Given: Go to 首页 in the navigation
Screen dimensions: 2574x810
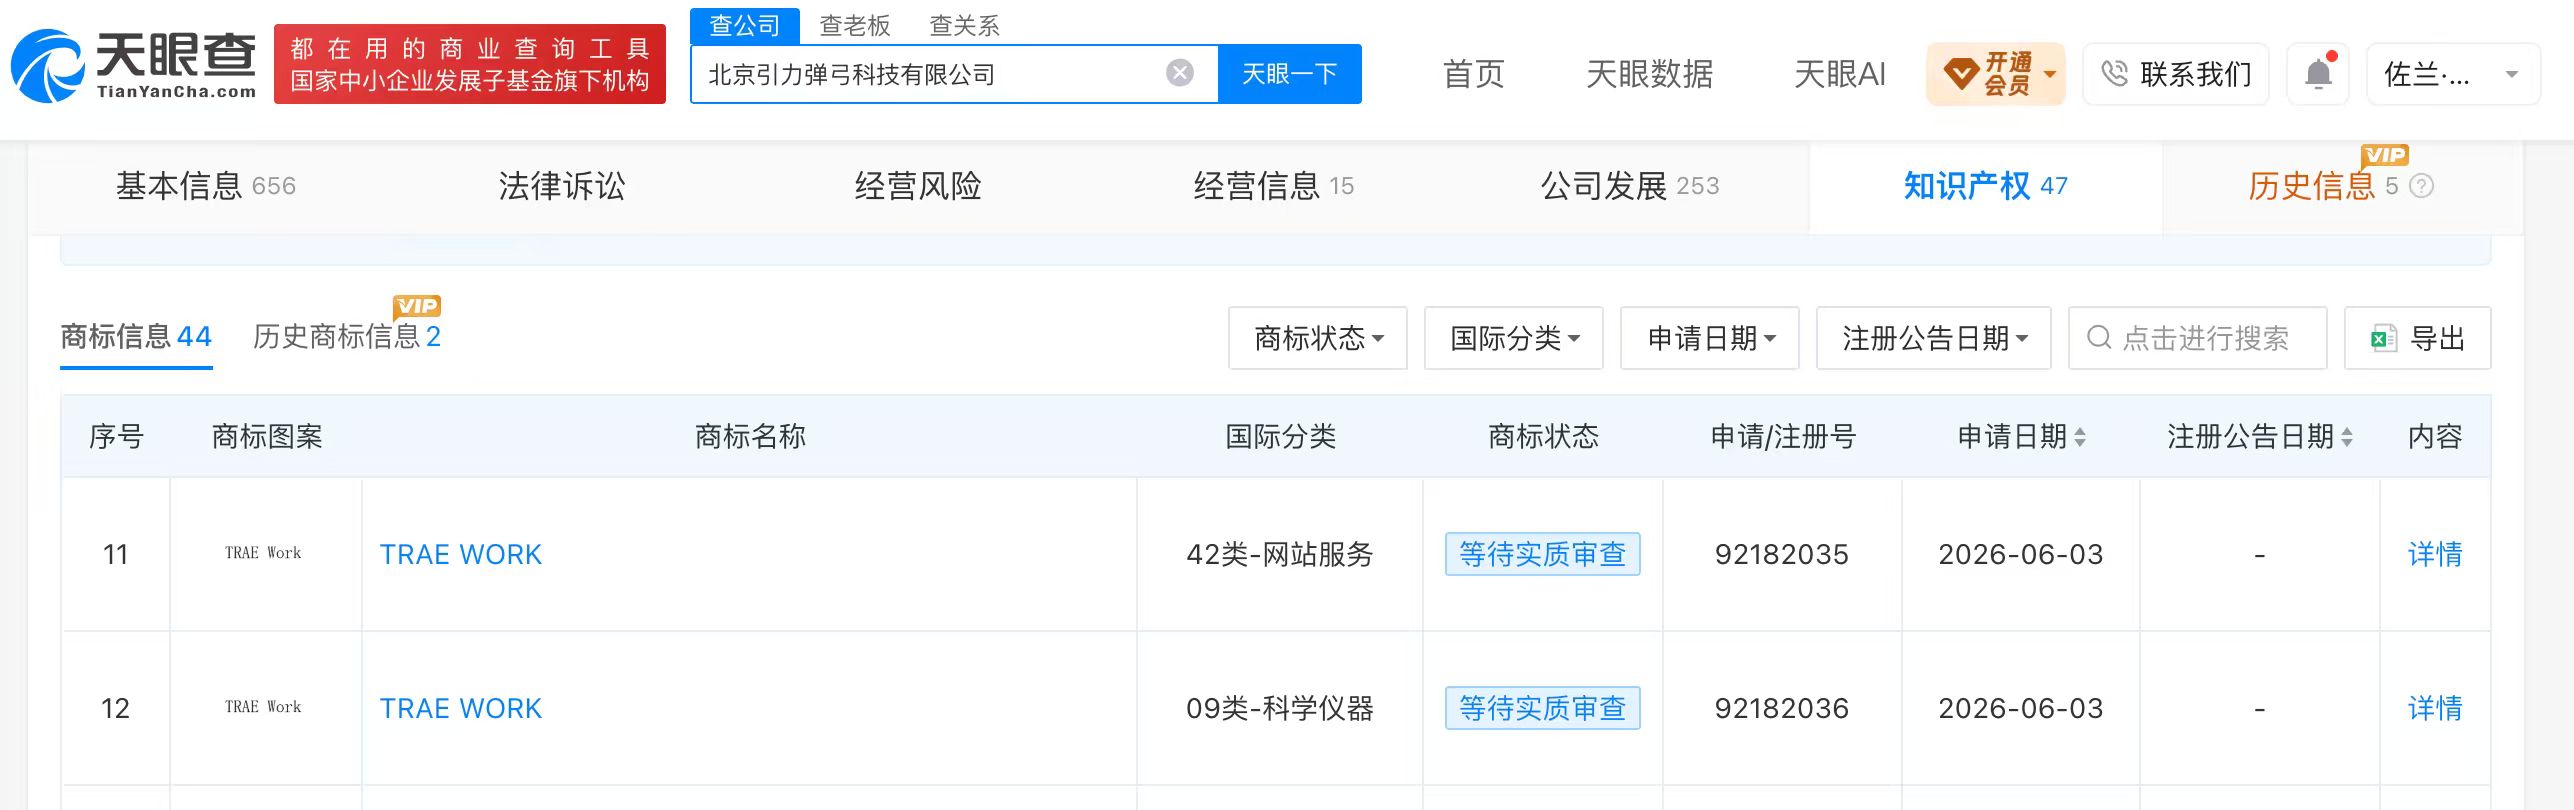Looking at the screenshot, I should click(1474, 74).
